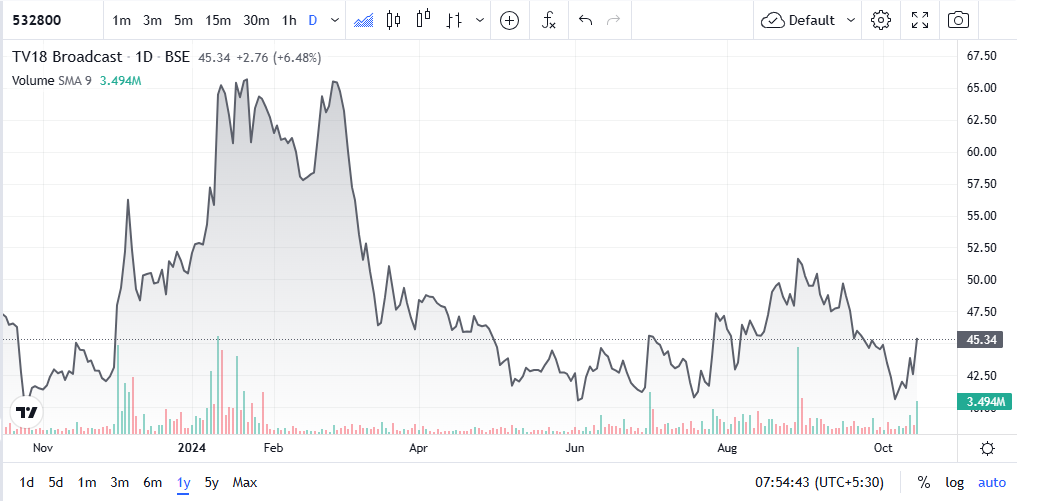Click the Volume SMA 9 indicator legend
Screen dimensions: 1053x502
52,81
